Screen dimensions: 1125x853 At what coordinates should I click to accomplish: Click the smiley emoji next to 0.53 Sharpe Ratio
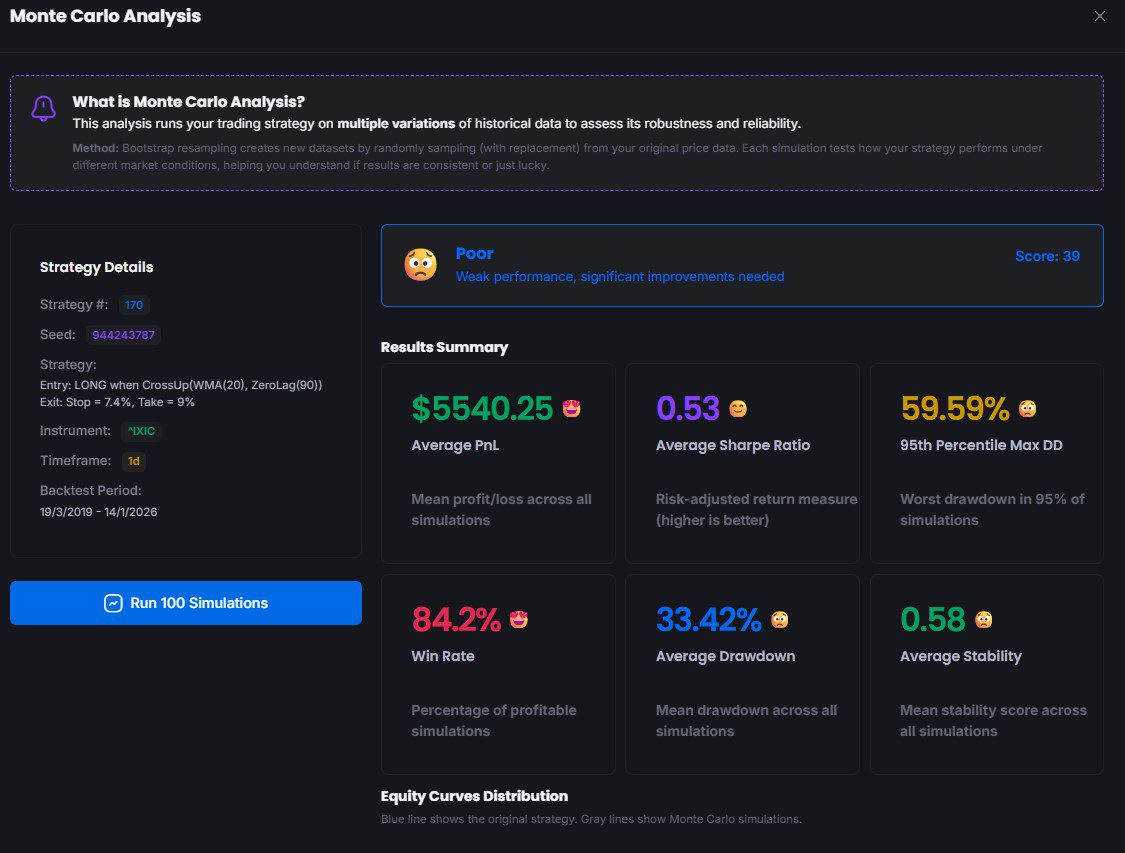pyautogui.click(x=738, y=408)
